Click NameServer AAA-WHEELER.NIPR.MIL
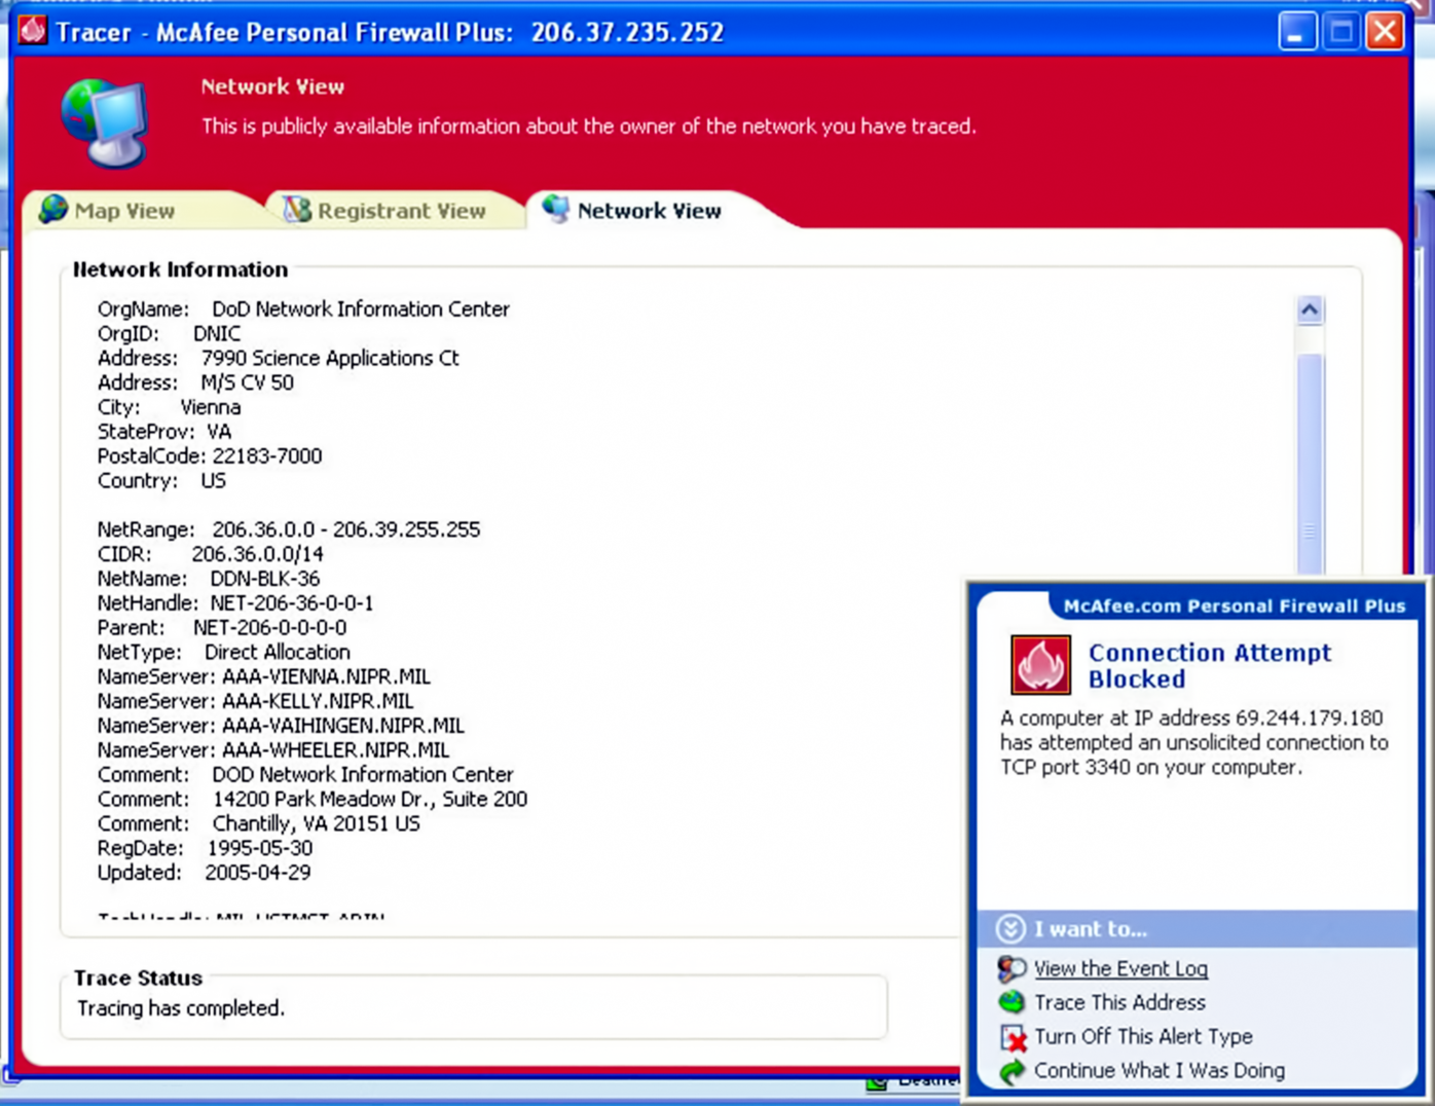The image size is (1435, 1106). pyautogui.click(x=335, y=750)
